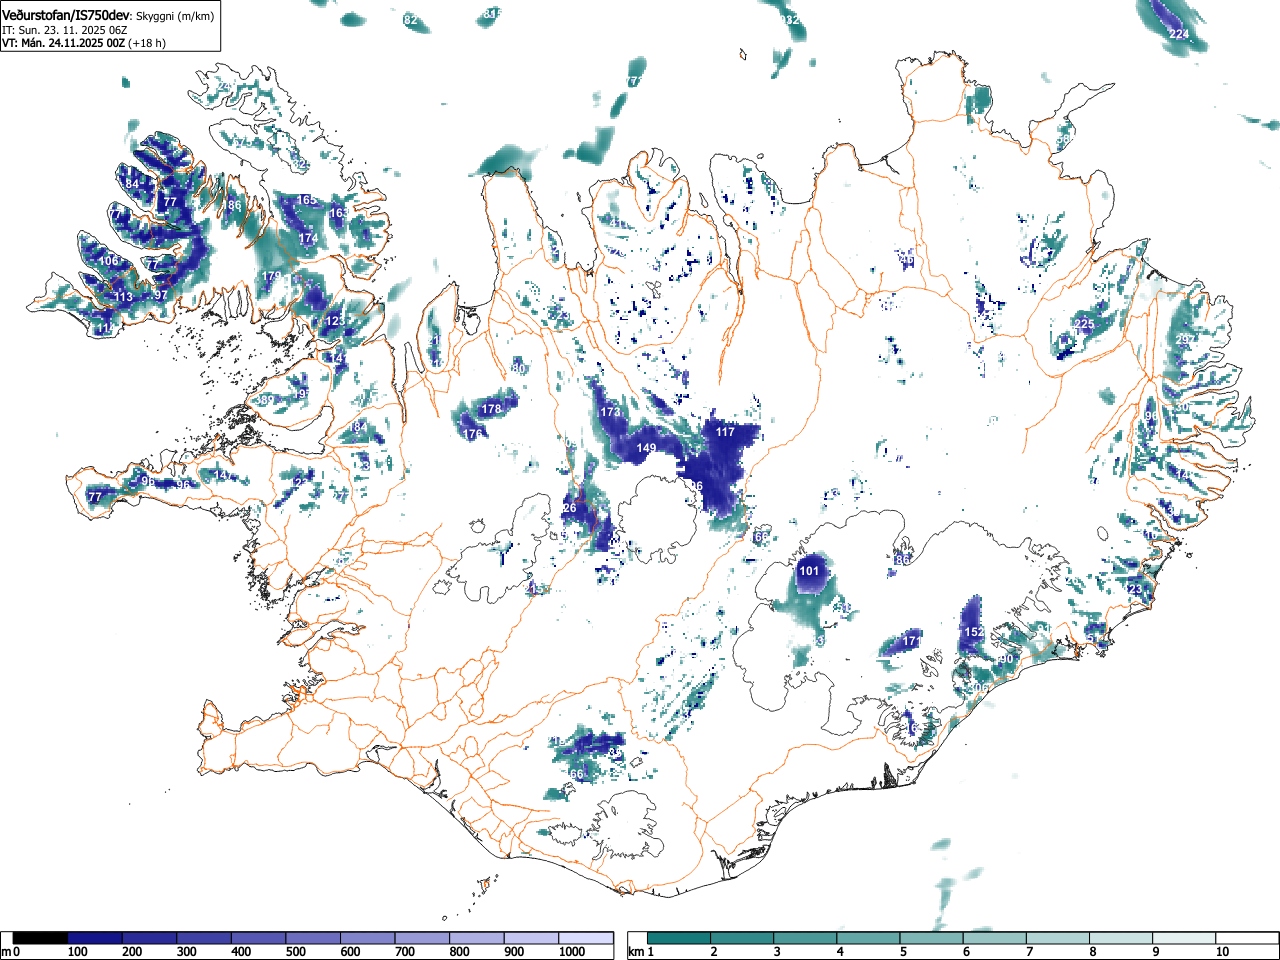Click the '173' value in the central highlands
The width and height of the screenshot is (1280, 960).
[x=610, y=412]
